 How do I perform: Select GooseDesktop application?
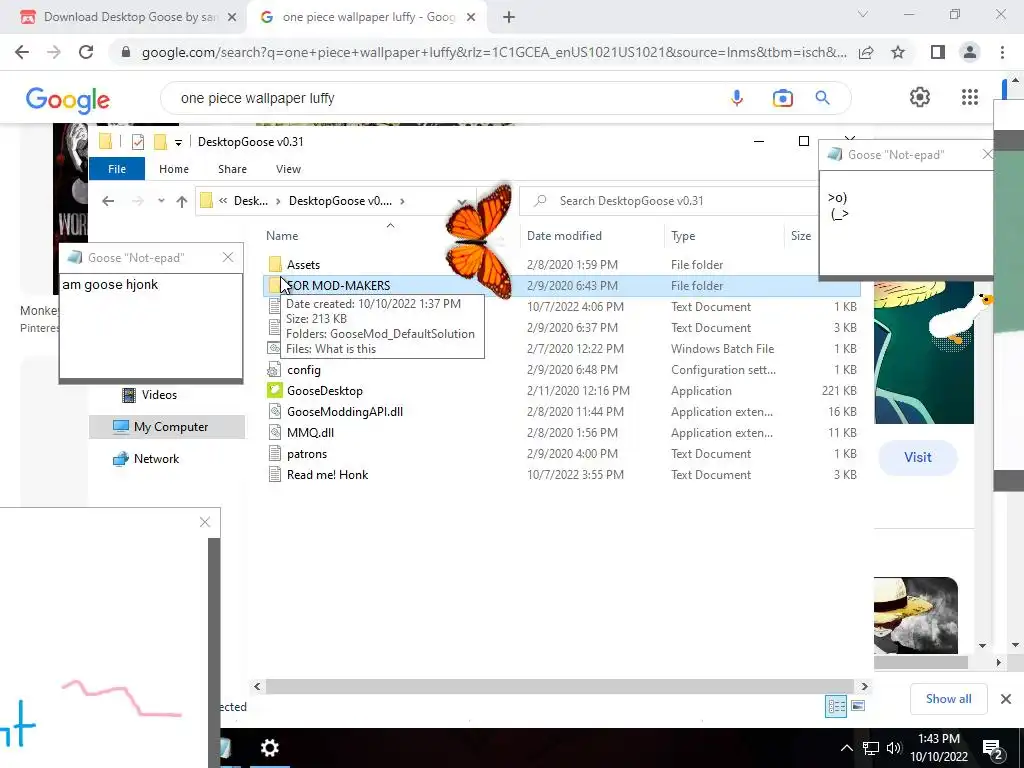(x=325, y=391)
